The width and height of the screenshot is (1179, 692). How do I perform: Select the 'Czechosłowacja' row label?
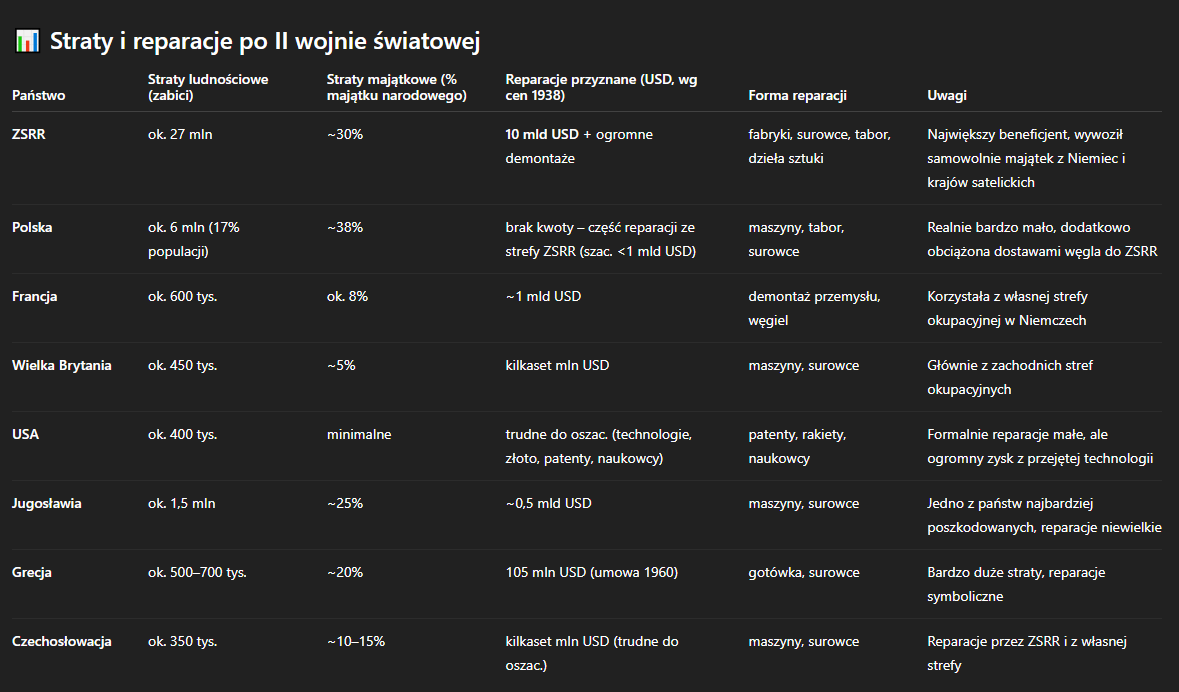[62, 641]
